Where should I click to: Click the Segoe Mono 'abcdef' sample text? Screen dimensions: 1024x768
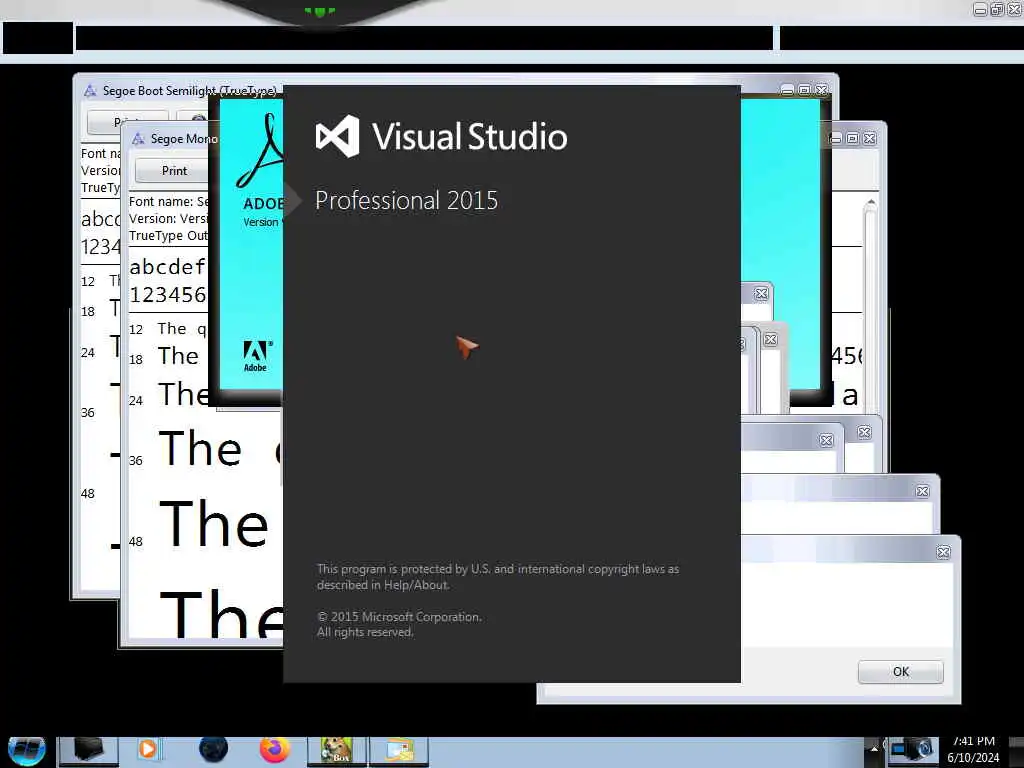click(167, 266)
